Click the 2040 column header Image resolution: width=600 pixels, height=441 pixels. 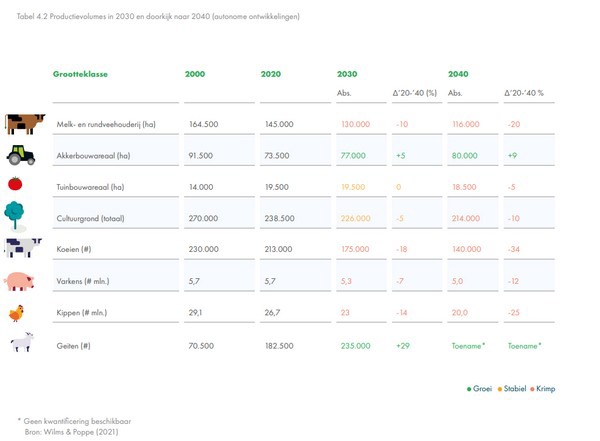tap(458, 74)
